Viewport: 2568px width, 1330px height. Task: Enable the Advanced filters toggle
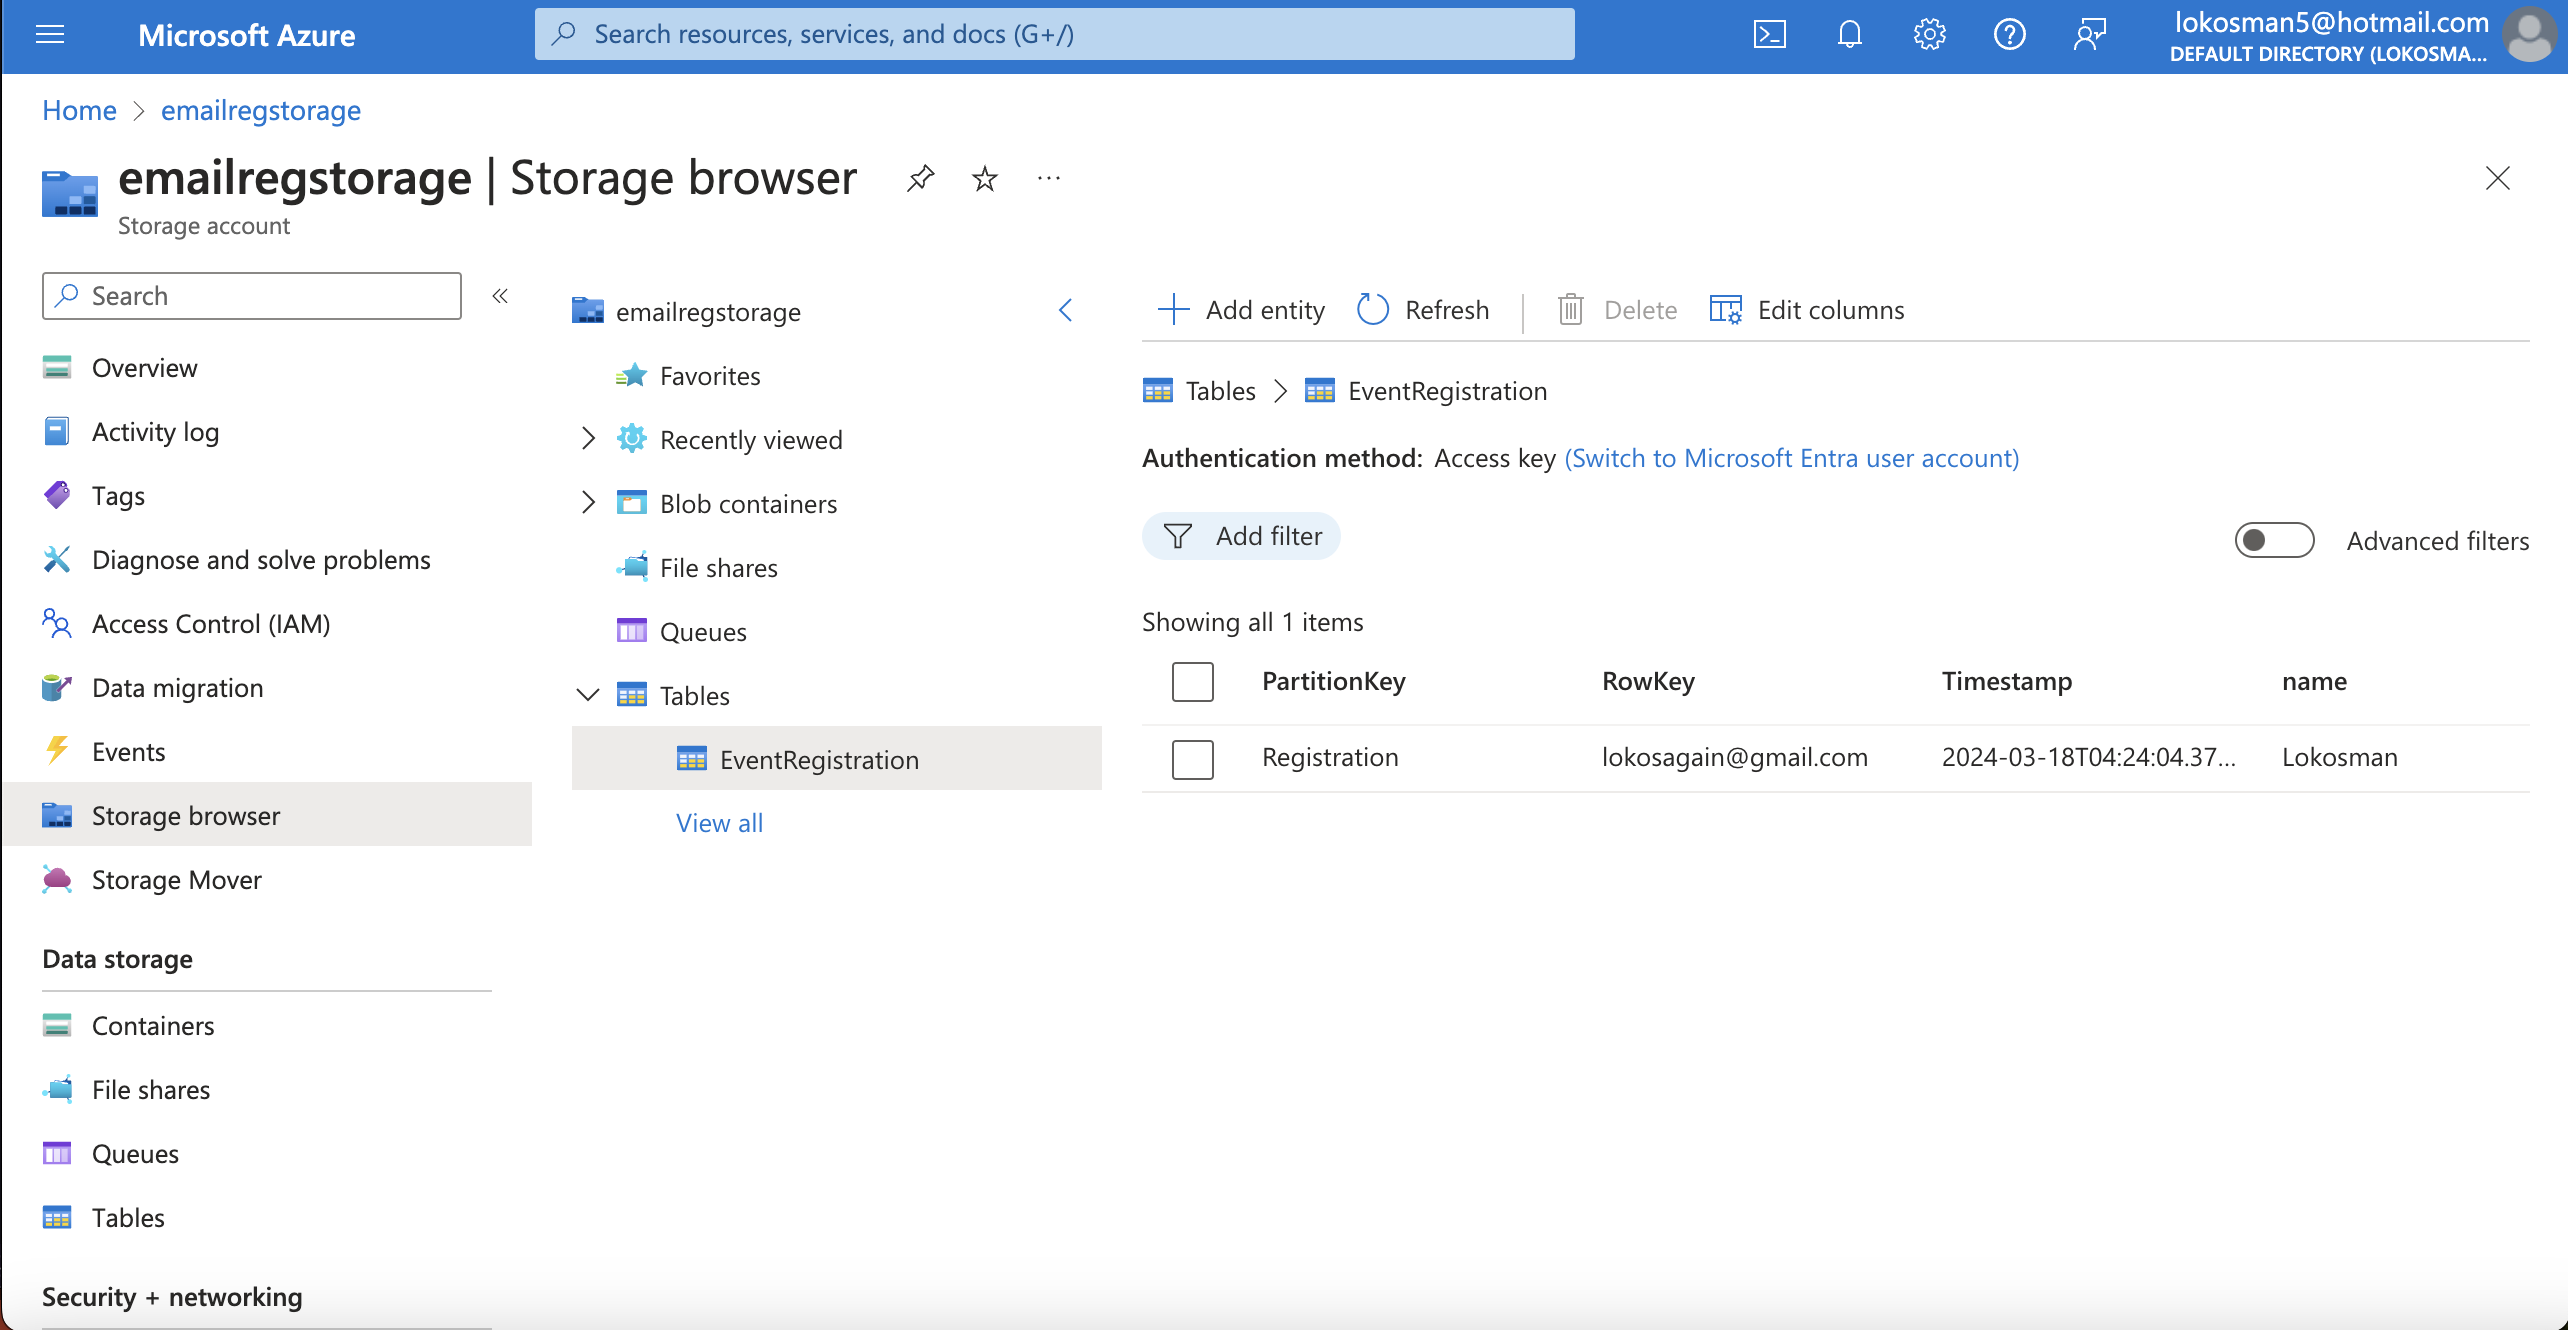click(2274, 541)
